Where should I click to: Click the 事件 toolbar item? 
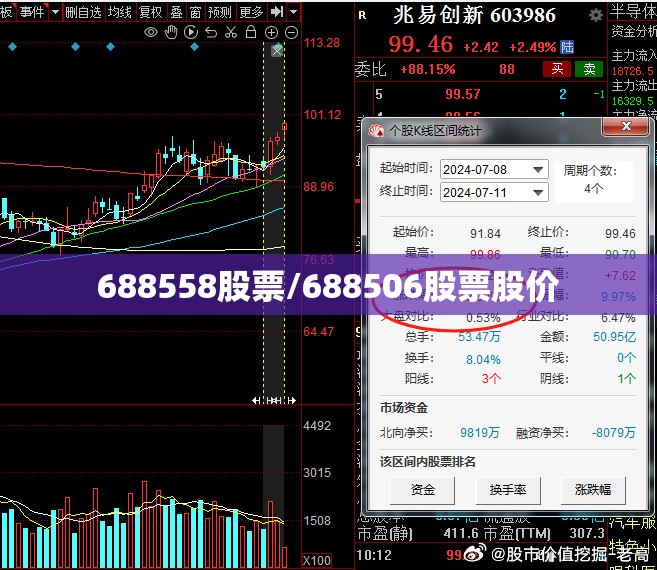point(32,12)
